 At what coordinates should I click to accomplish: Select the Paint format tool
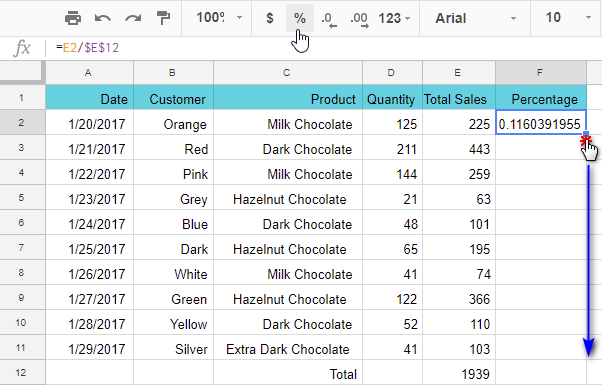164,18
